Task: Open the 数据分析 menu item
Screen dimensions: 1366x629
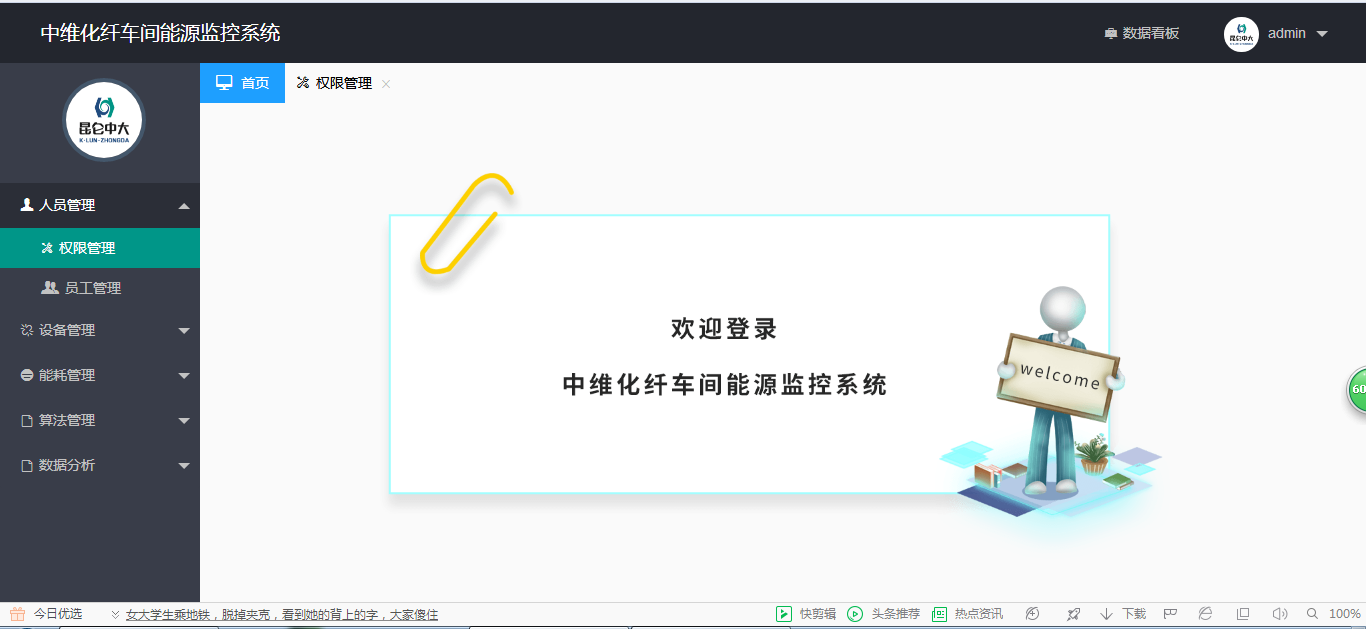Action: pyautogui.click(x=100, y=465)
